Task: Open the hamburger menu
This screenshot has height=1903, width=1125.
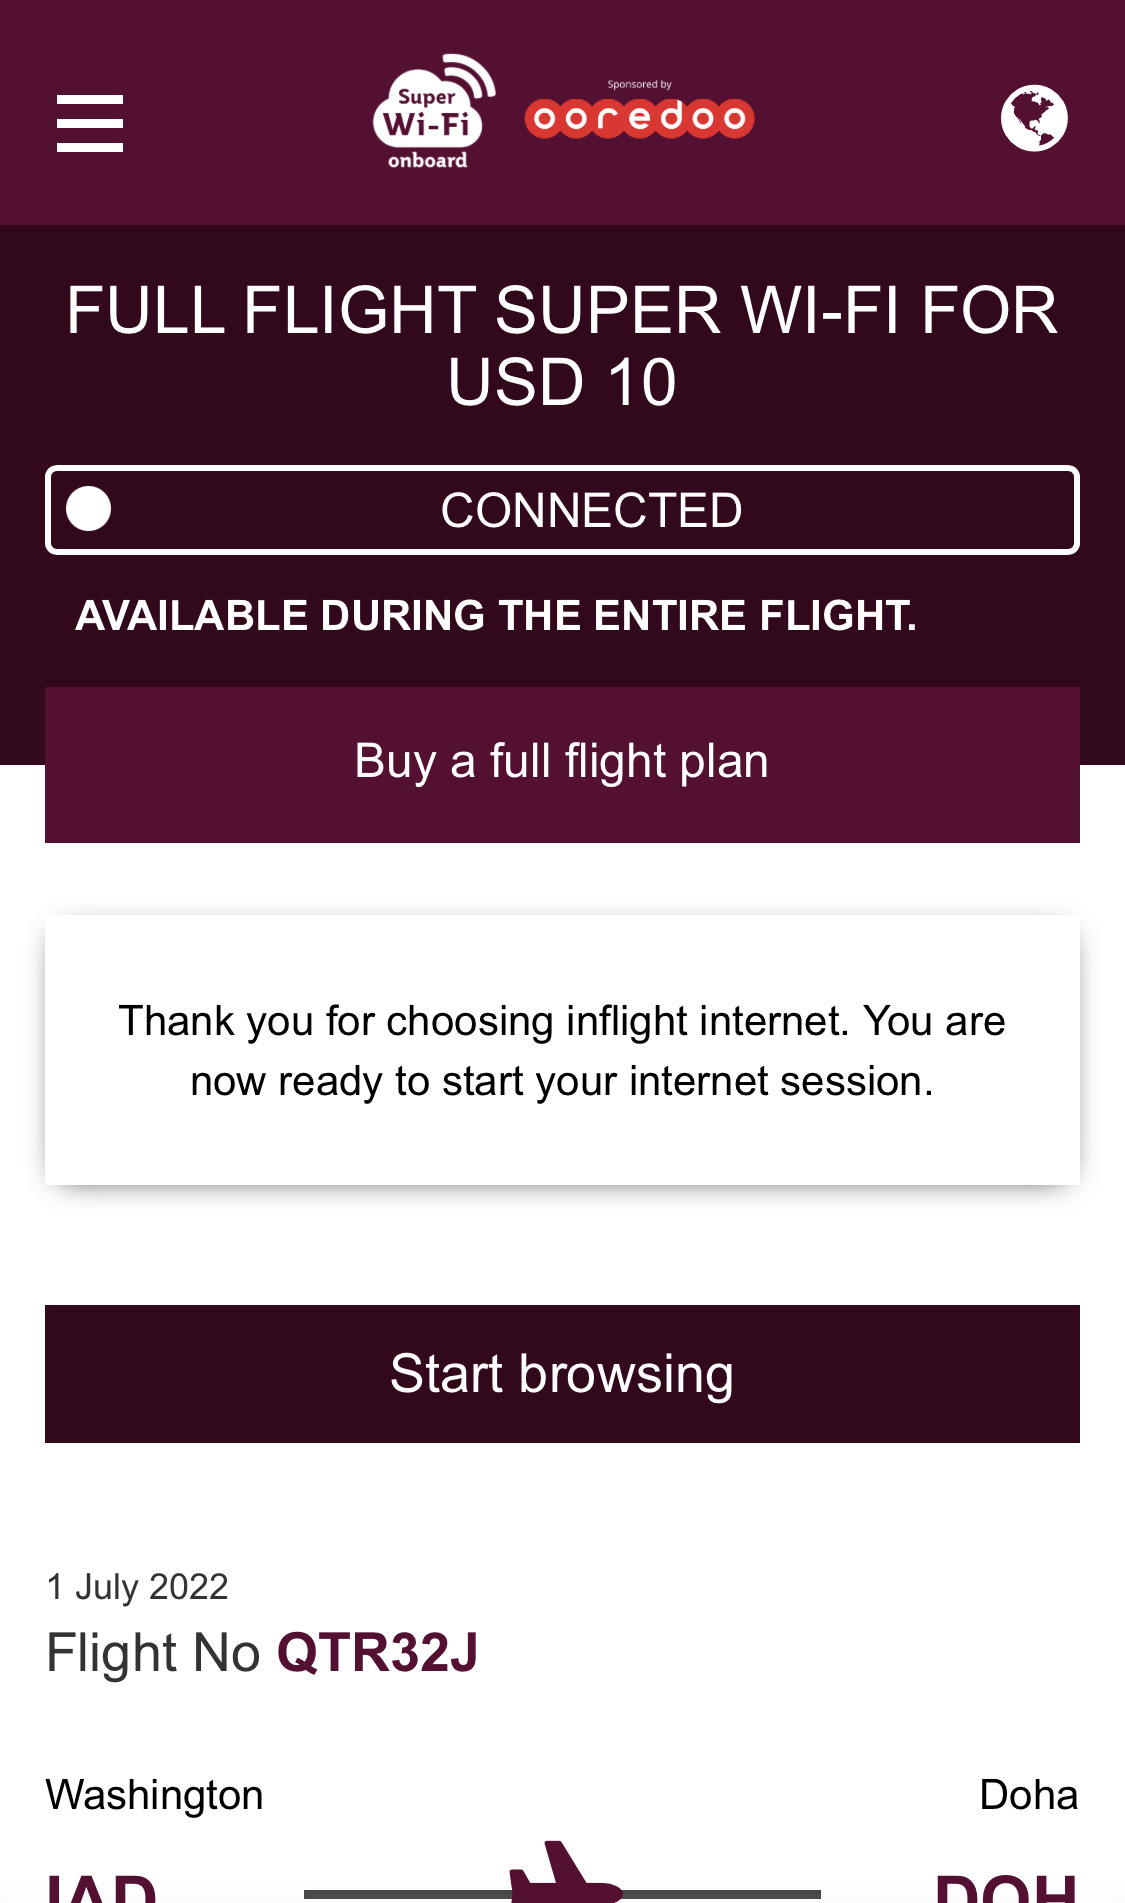Action: (x=90, y=124)
